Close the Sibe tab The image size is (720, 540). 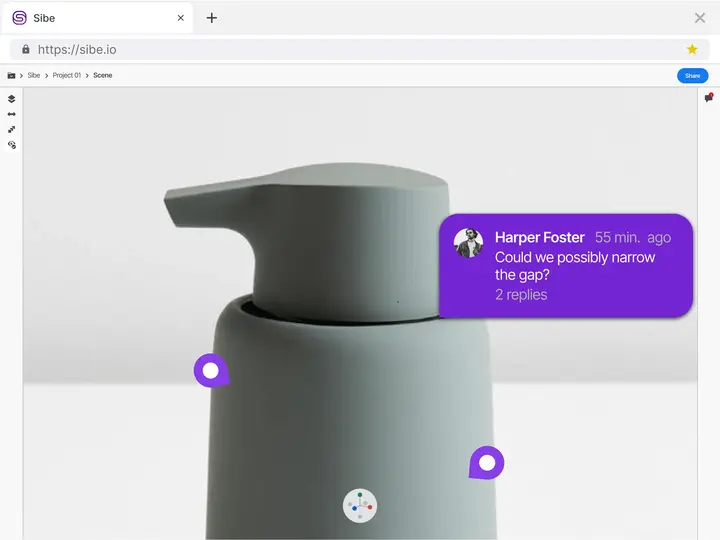[180, 18]
